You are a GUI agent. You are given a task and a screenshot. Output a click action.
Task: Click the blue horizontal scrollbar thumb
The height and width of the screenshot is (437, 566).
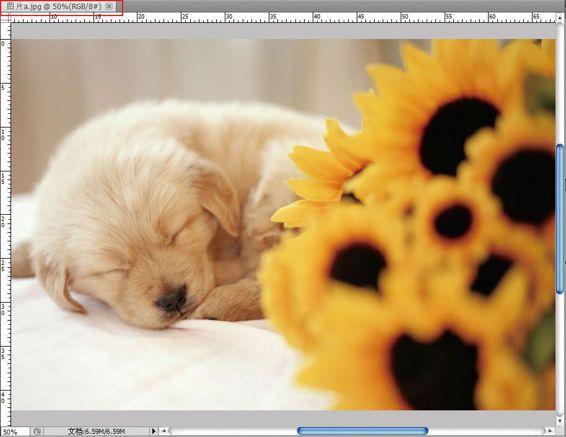[362, 431]
